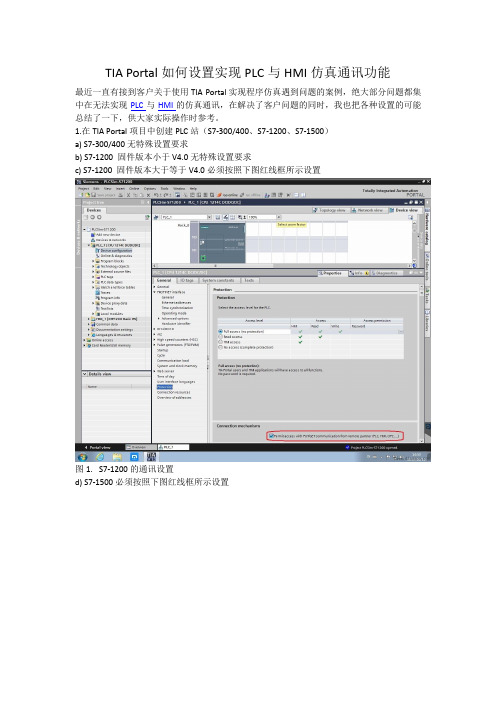Open the Edit menu
This screenshot has width=496, height=702.
(96, 188)
